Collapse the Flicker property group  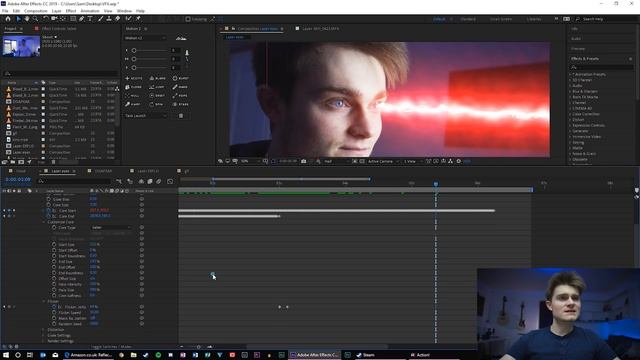(44, 301)
